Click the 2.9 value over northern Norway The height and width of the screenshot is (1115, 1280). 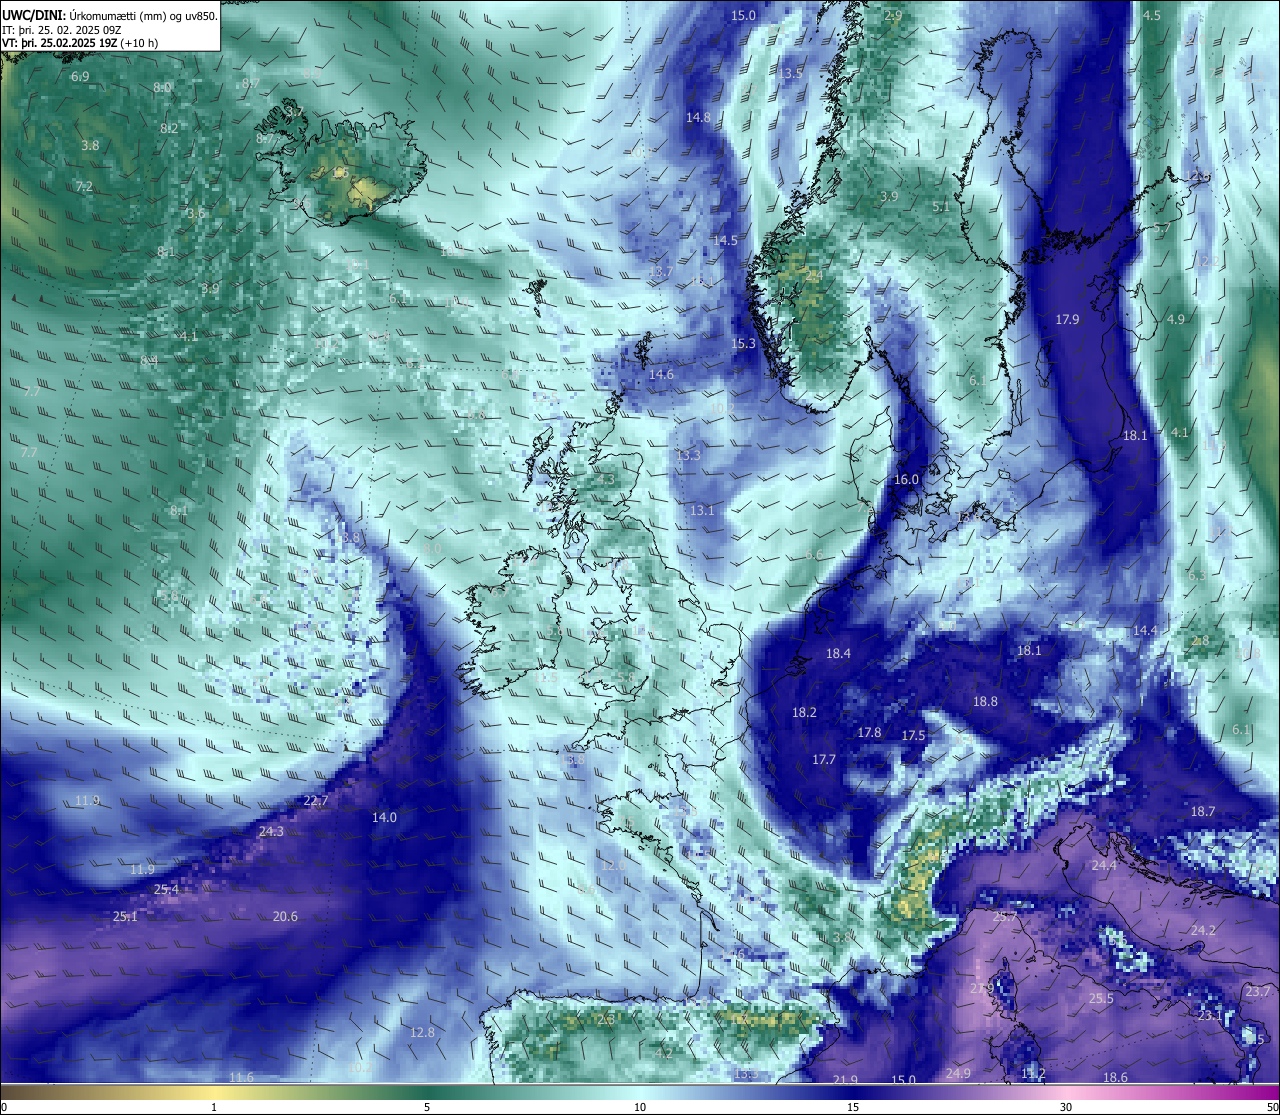pyautogui.click(x=893, y=16)
